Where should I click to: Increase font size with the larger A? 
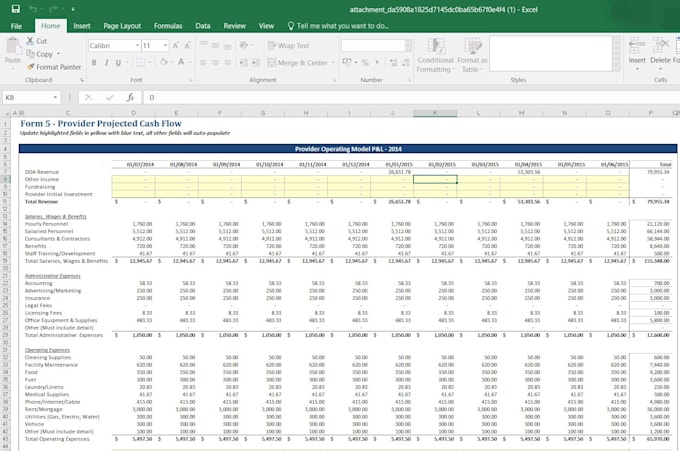176,46
